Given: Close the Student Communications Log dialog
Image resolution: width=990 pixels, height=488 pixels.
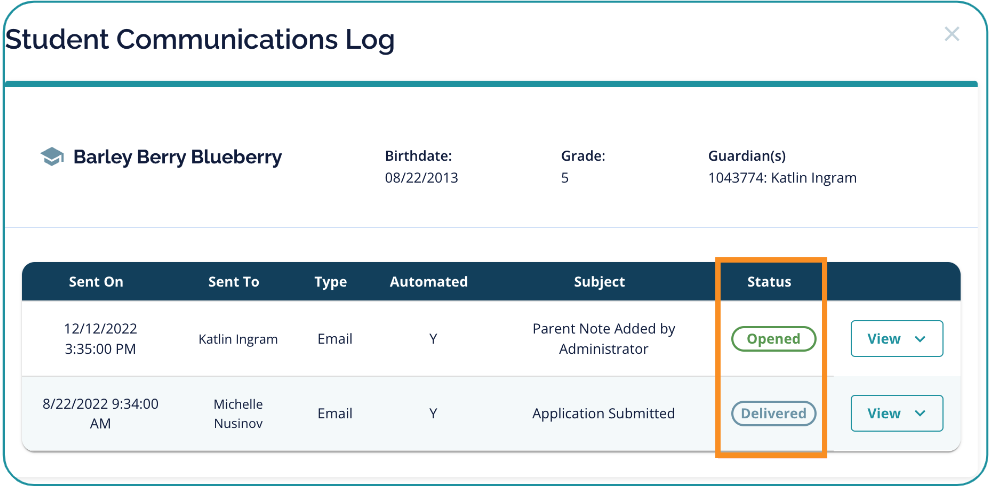Looking at the screenshot, I should tap(951, 35).
